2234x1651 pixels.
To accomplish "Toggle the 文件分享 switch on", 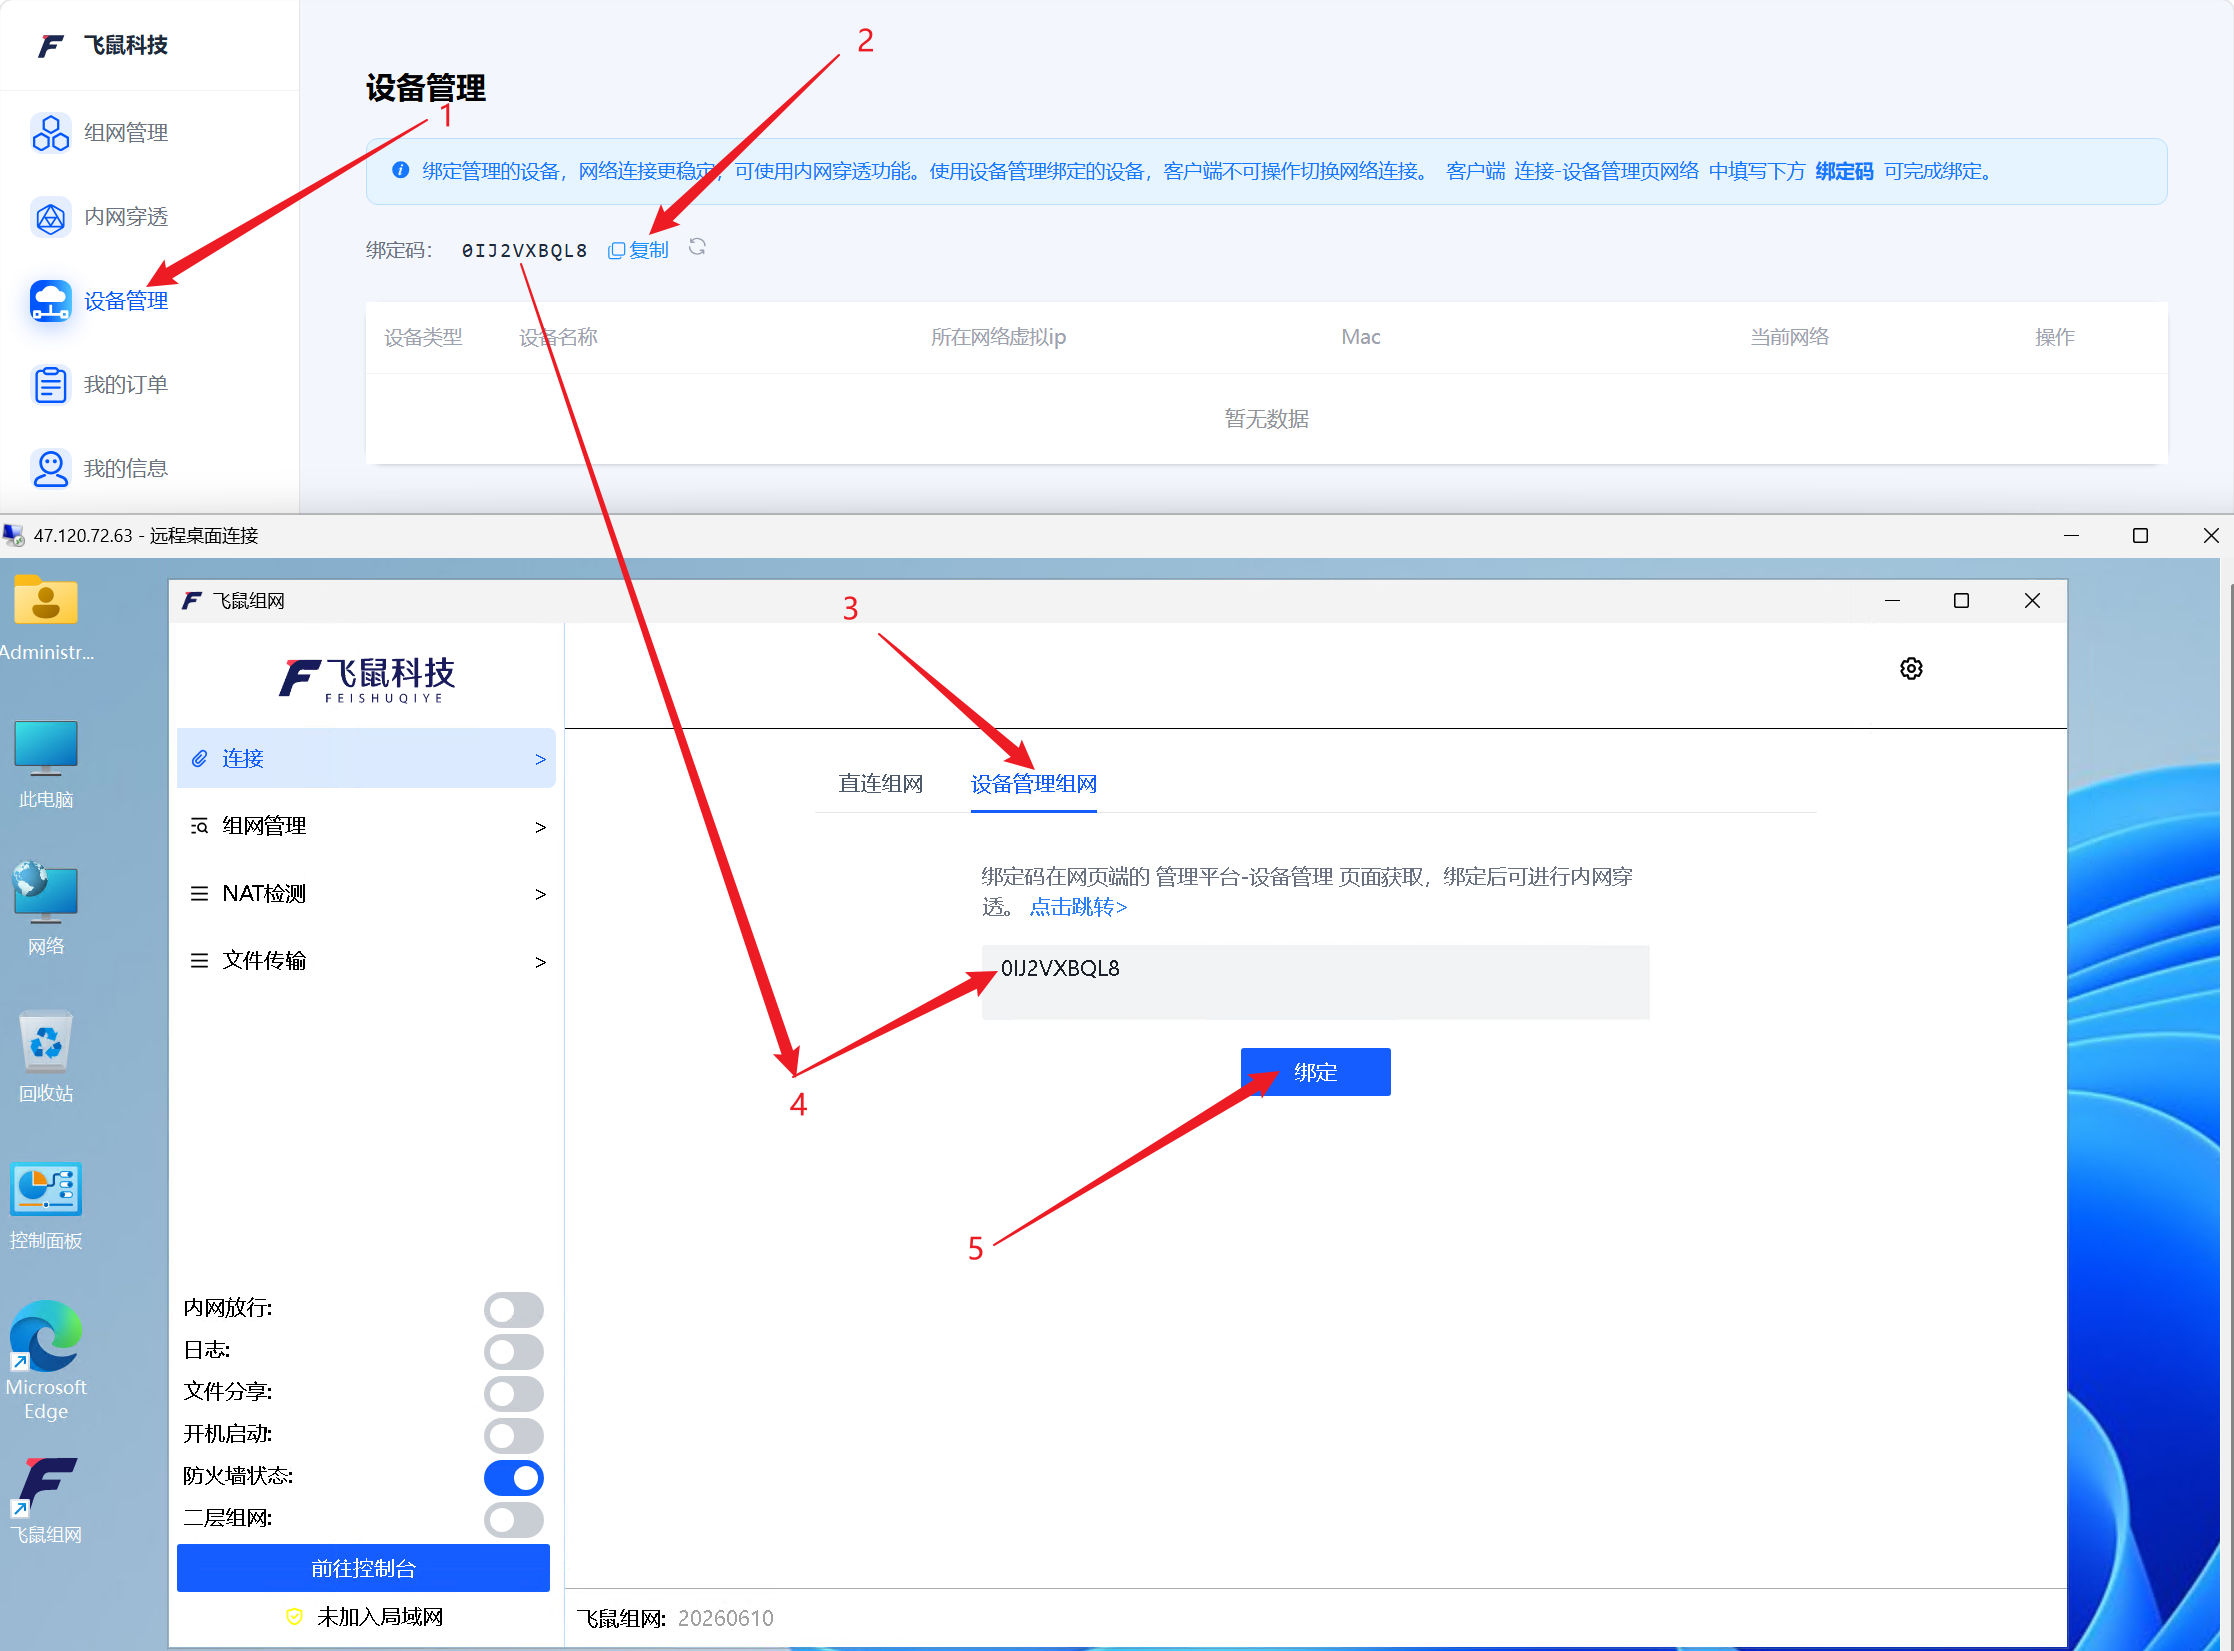I will coord(514,1393).
